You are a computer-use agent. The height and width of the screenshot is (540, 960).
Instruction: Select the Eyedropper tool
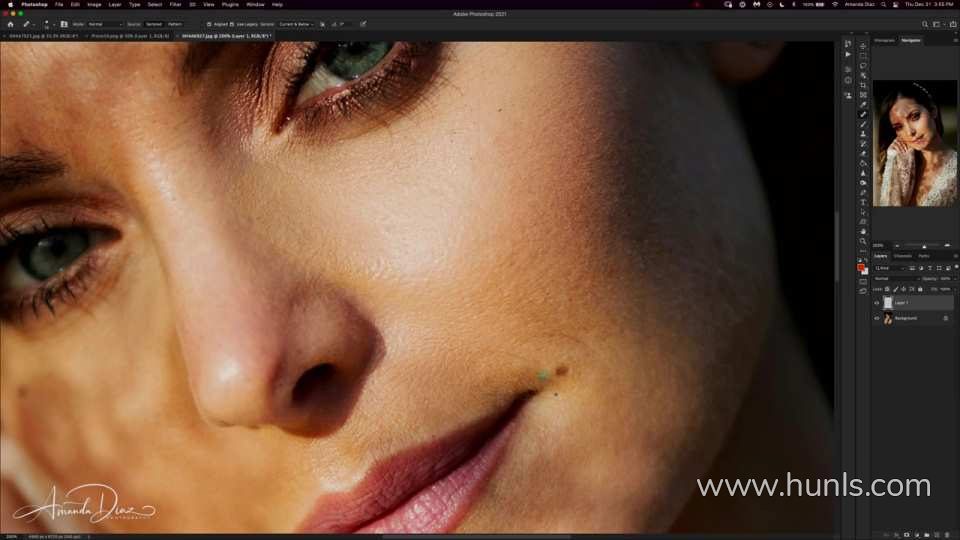[x=863, y=105]
